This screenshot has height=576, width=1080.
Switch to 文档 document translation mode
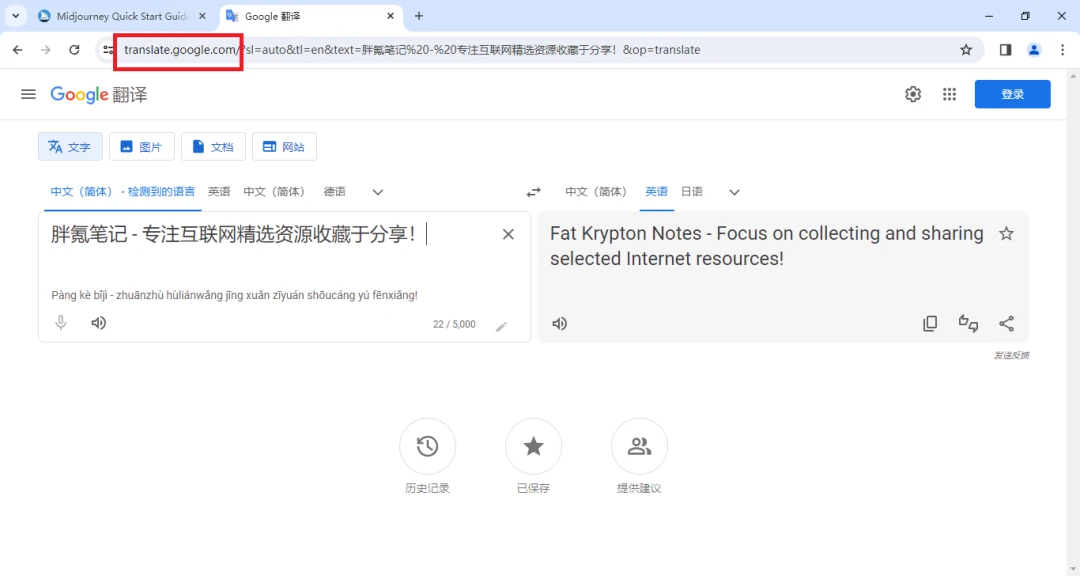[x=214, y=147]
